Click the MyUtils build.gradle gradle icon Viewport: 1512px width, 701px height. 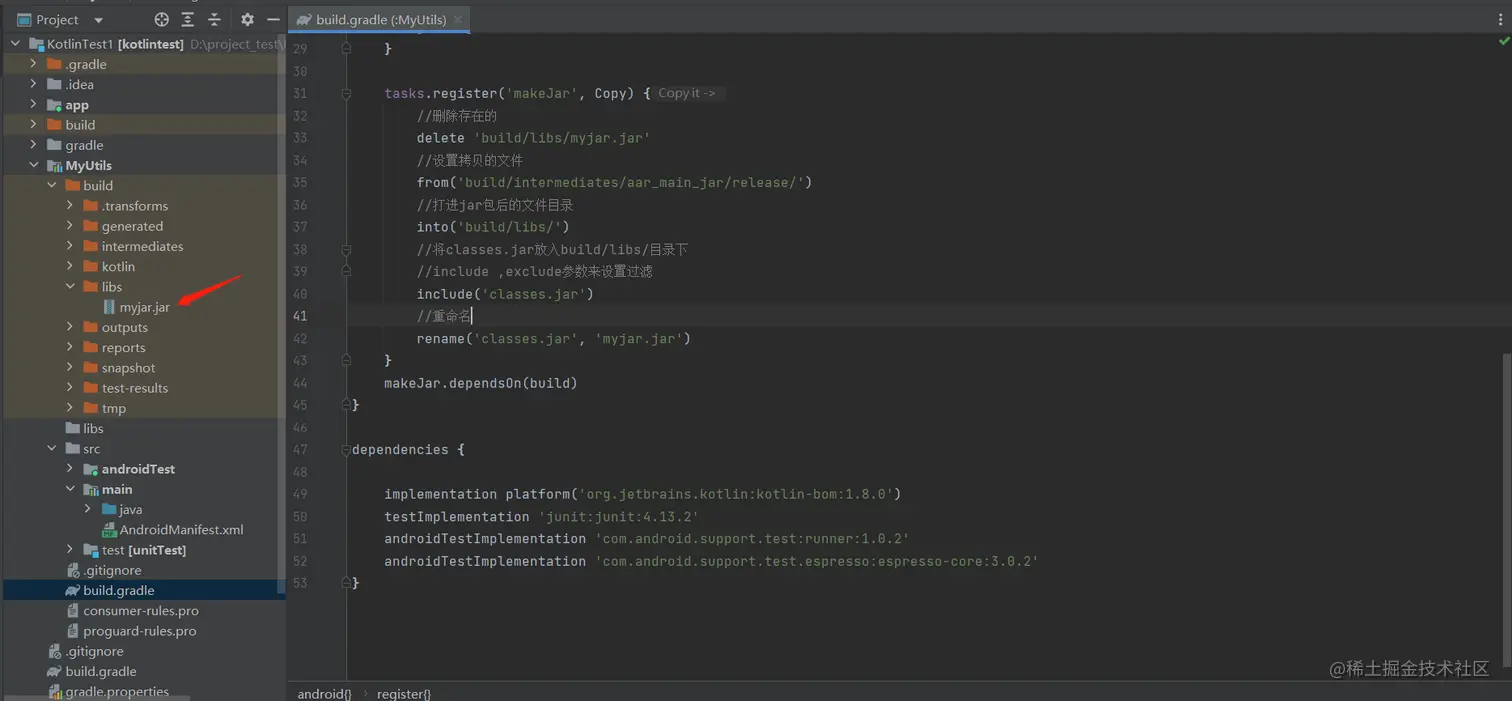point(73,591)
